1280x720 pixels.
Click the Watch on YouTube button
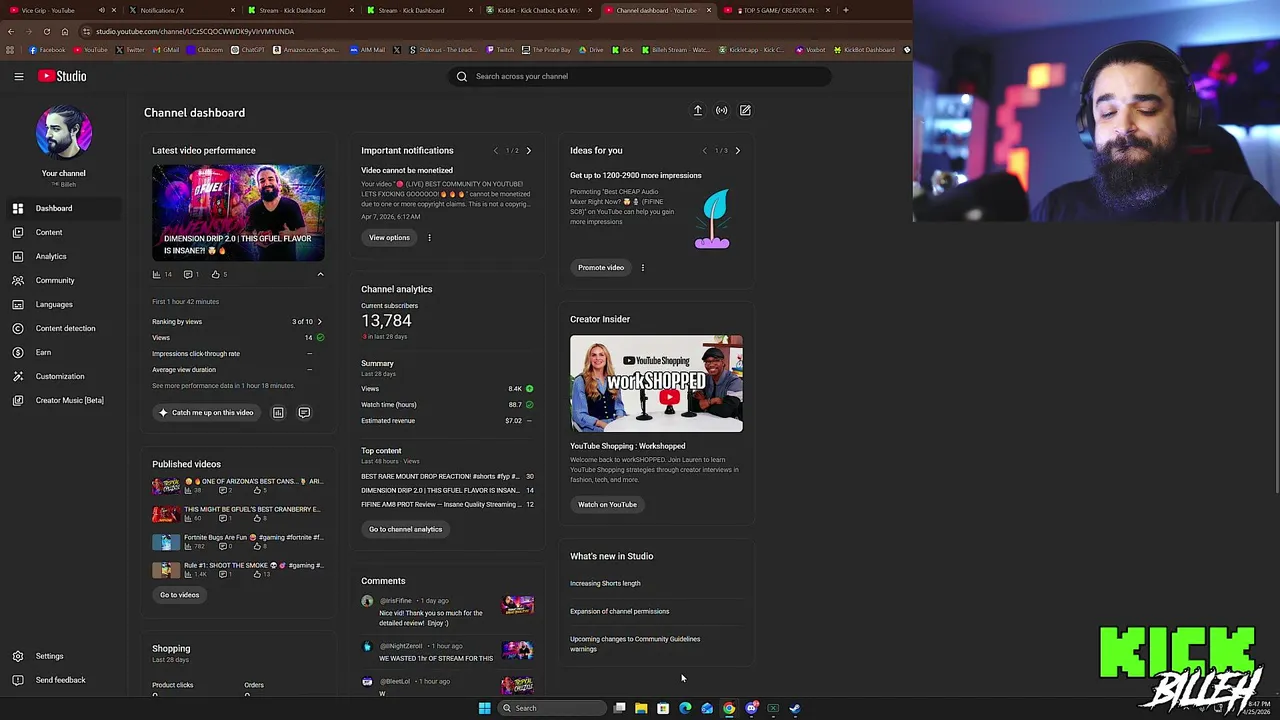[x=607, y=505]
